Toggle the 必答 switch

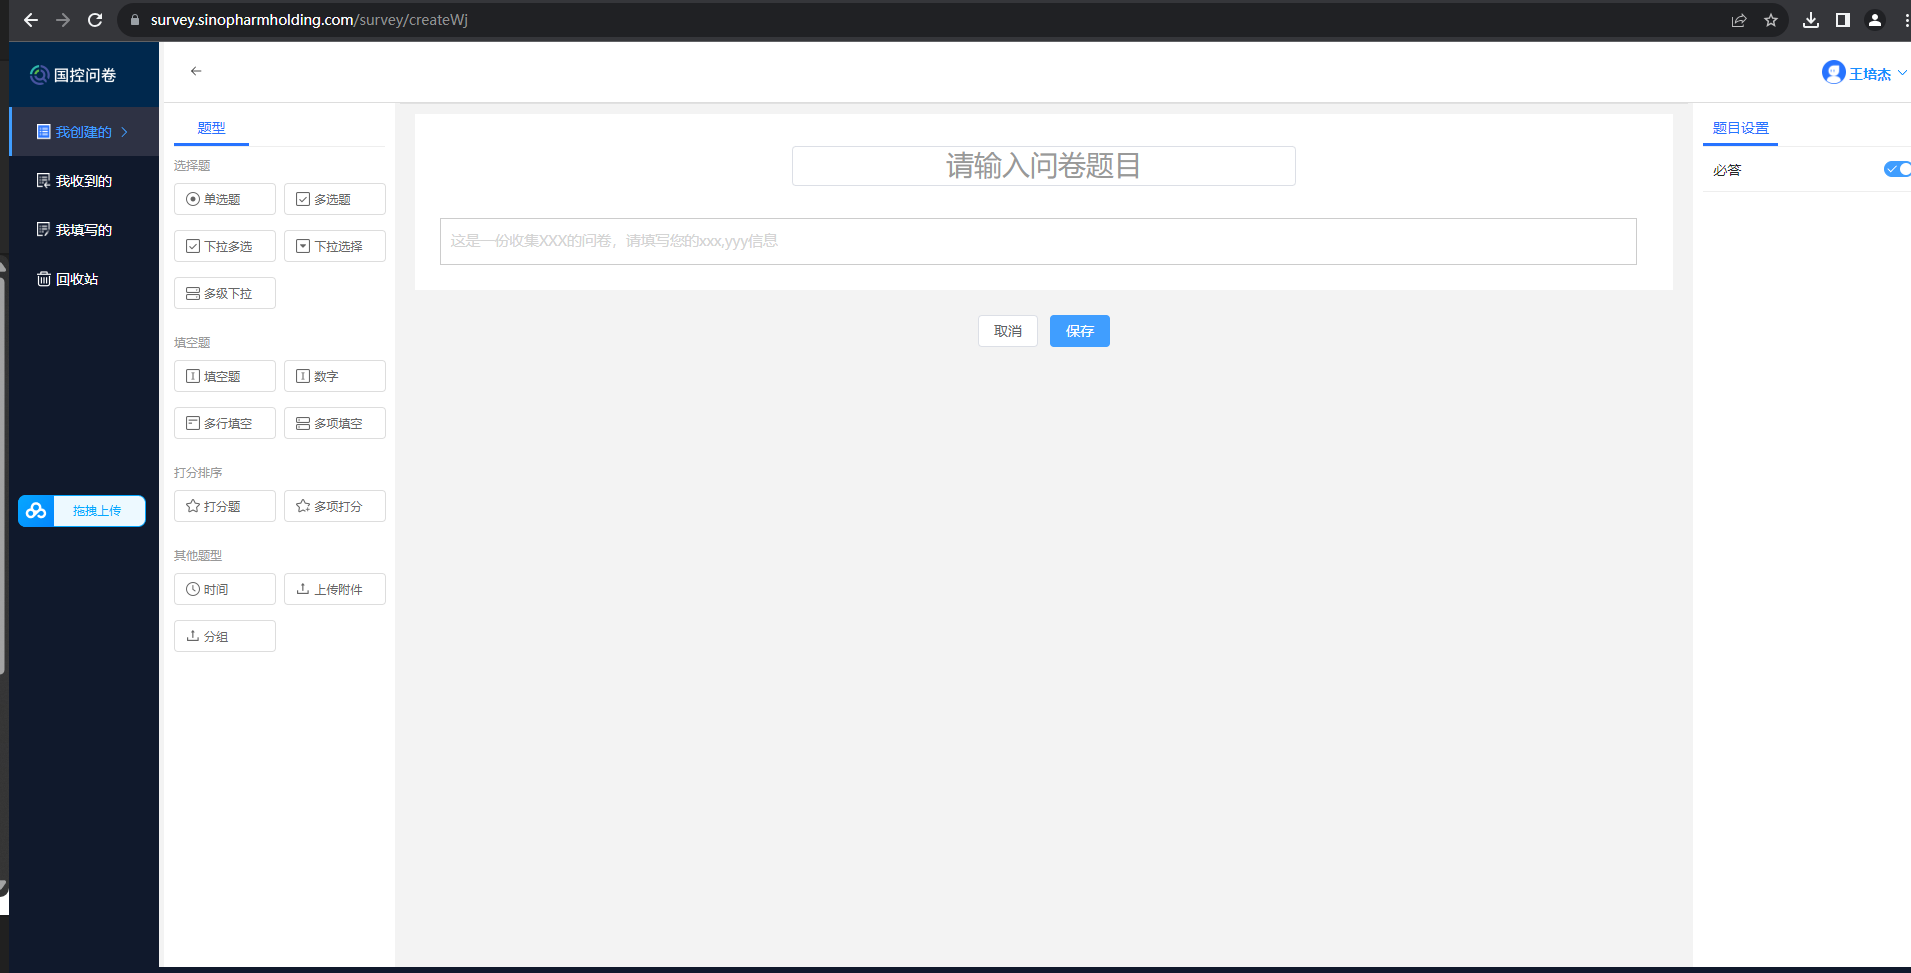coord(1897,169)
